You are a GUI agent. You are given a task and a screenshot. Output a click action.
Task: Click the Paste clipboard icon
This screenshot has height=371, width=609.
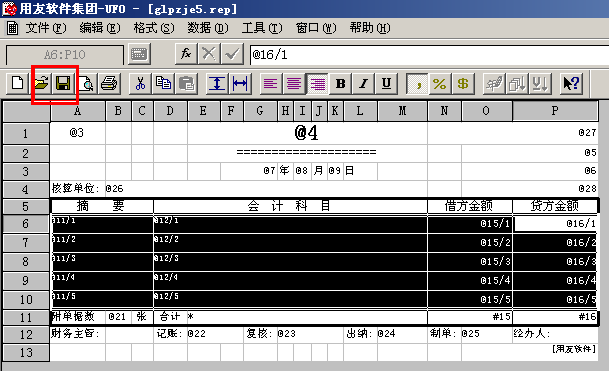click(x=186, y=84)
